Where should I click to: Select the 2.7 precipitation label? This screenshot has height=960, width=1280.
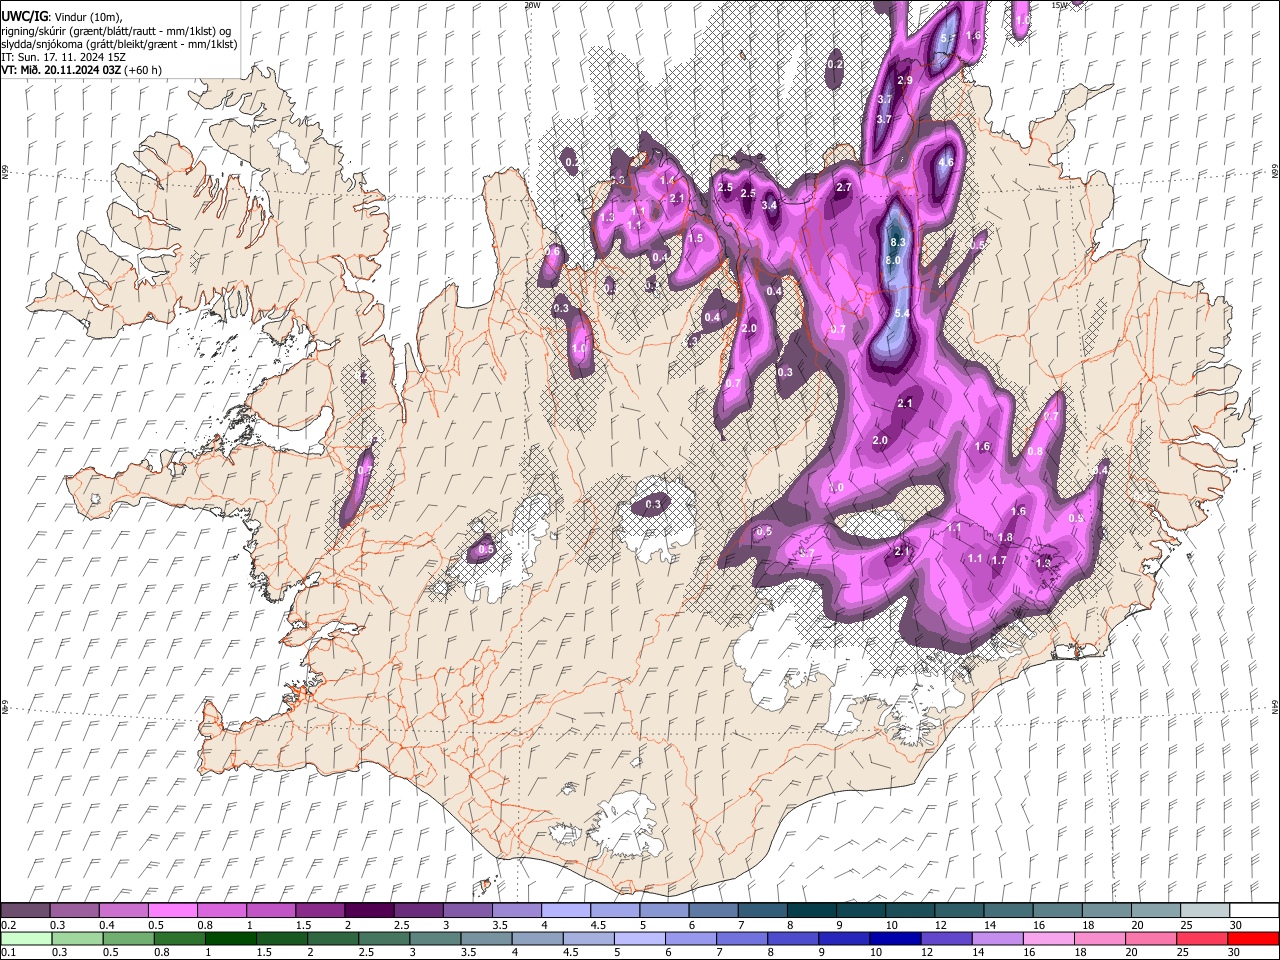click(x=844, y=187)
